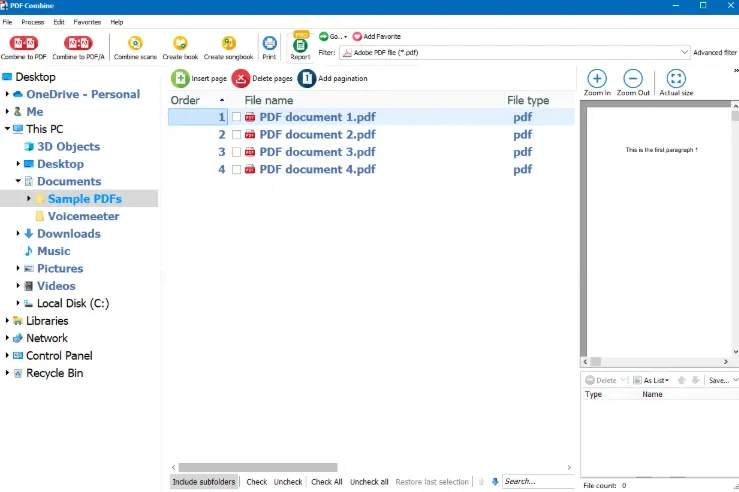The width and height of the screenshot is (739, 492).
Task: Click the preview vertical scrollbar thumb
Action: click(x=735, y=115)
